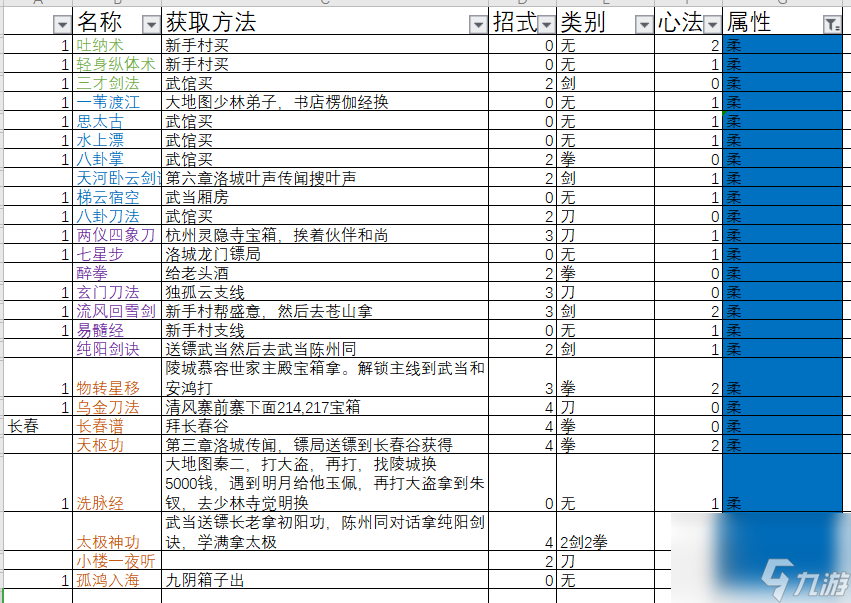This screenshot has height=603, width=851.
Task: Select the 太极神功 cell
Action: tap(117, 532)
